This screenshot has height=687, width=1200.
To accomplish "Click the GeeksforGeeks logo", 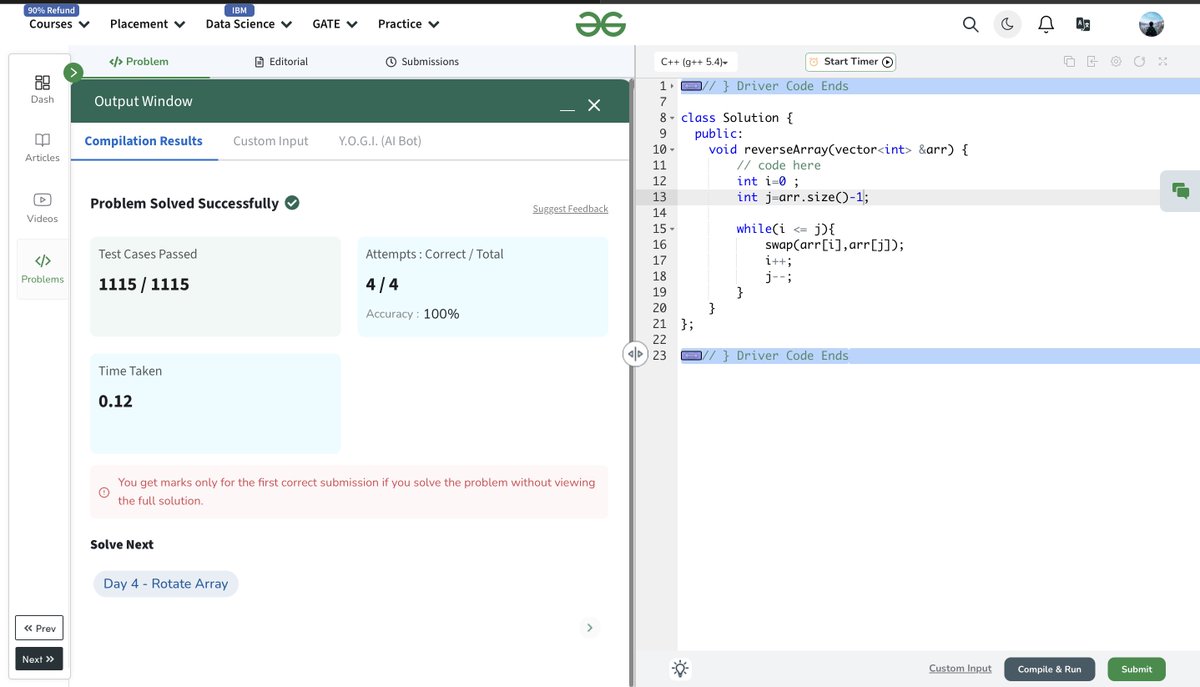I will (x=600, y=24).
